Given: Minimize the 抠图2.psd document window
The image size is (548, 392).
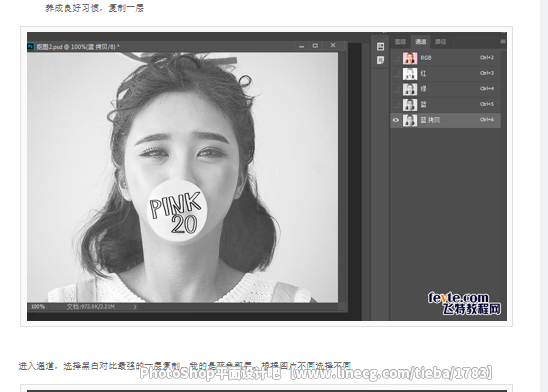Looking at the screenshot, I should [x=301, y=46].
